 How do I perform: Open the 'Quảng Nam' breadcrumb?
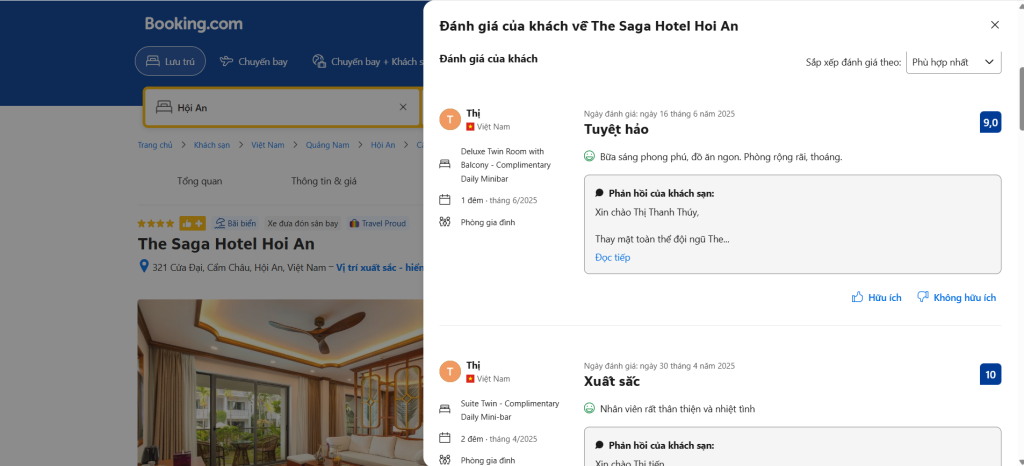point(328,145)
